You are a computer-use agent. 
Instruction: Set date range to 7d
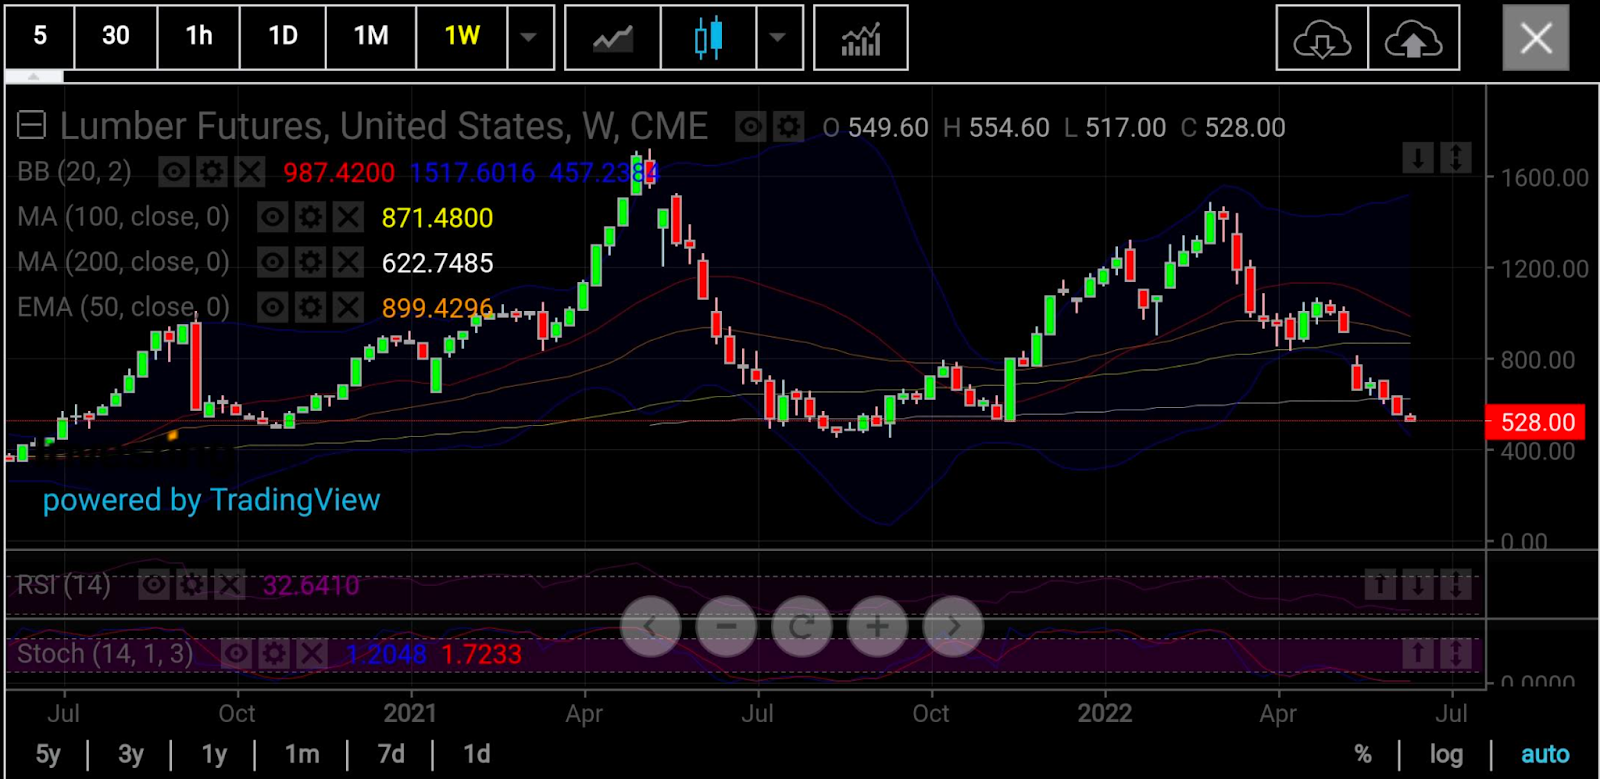click(391, 754)
